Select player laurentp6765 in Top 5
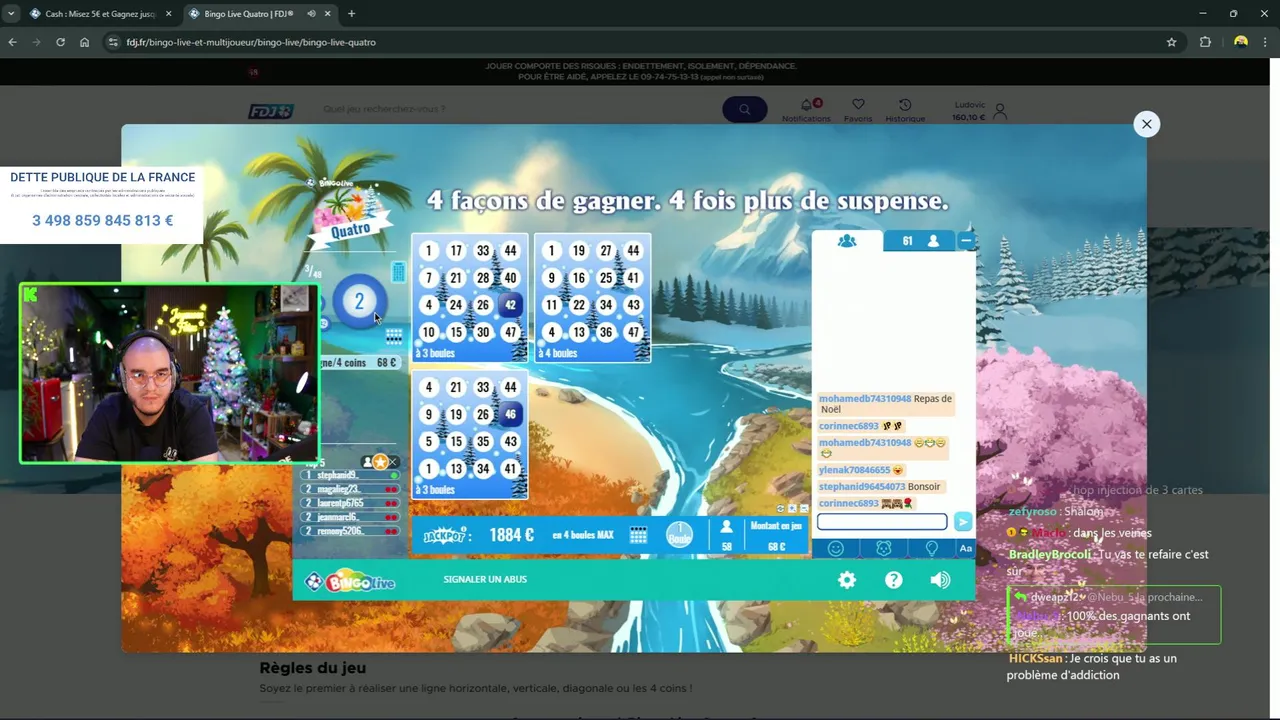The width and height of the screenshot is (1280, 720). pyautogui.click(x=349, y=503)
